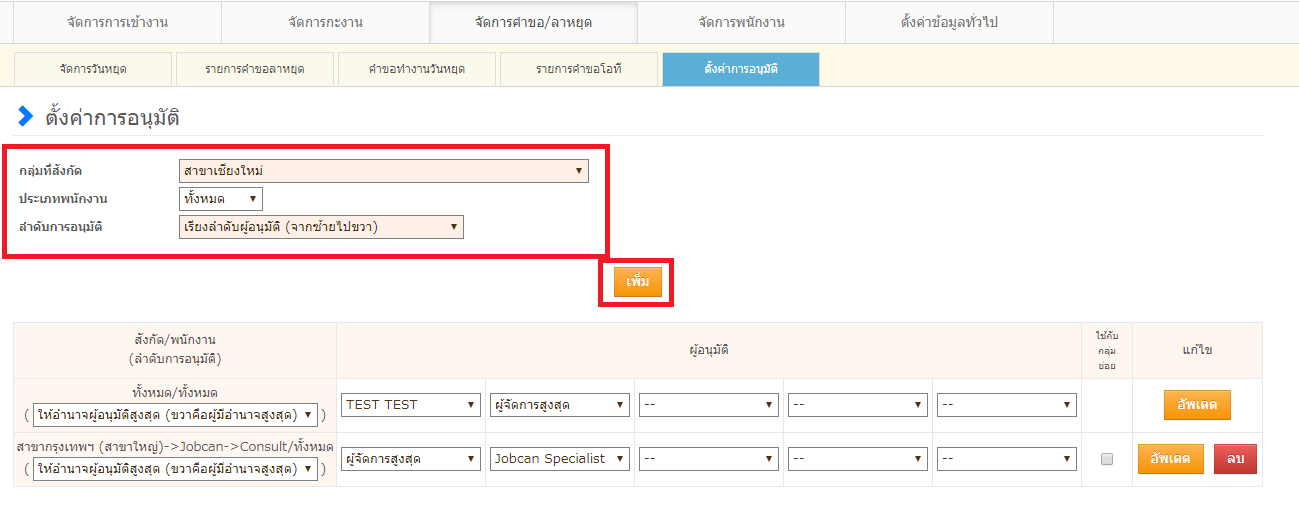Switch to รายการคำขอโอที sub-tab
Image resolution: width=1299 pixels, height=521 pixels.
(x=578, y=69)
